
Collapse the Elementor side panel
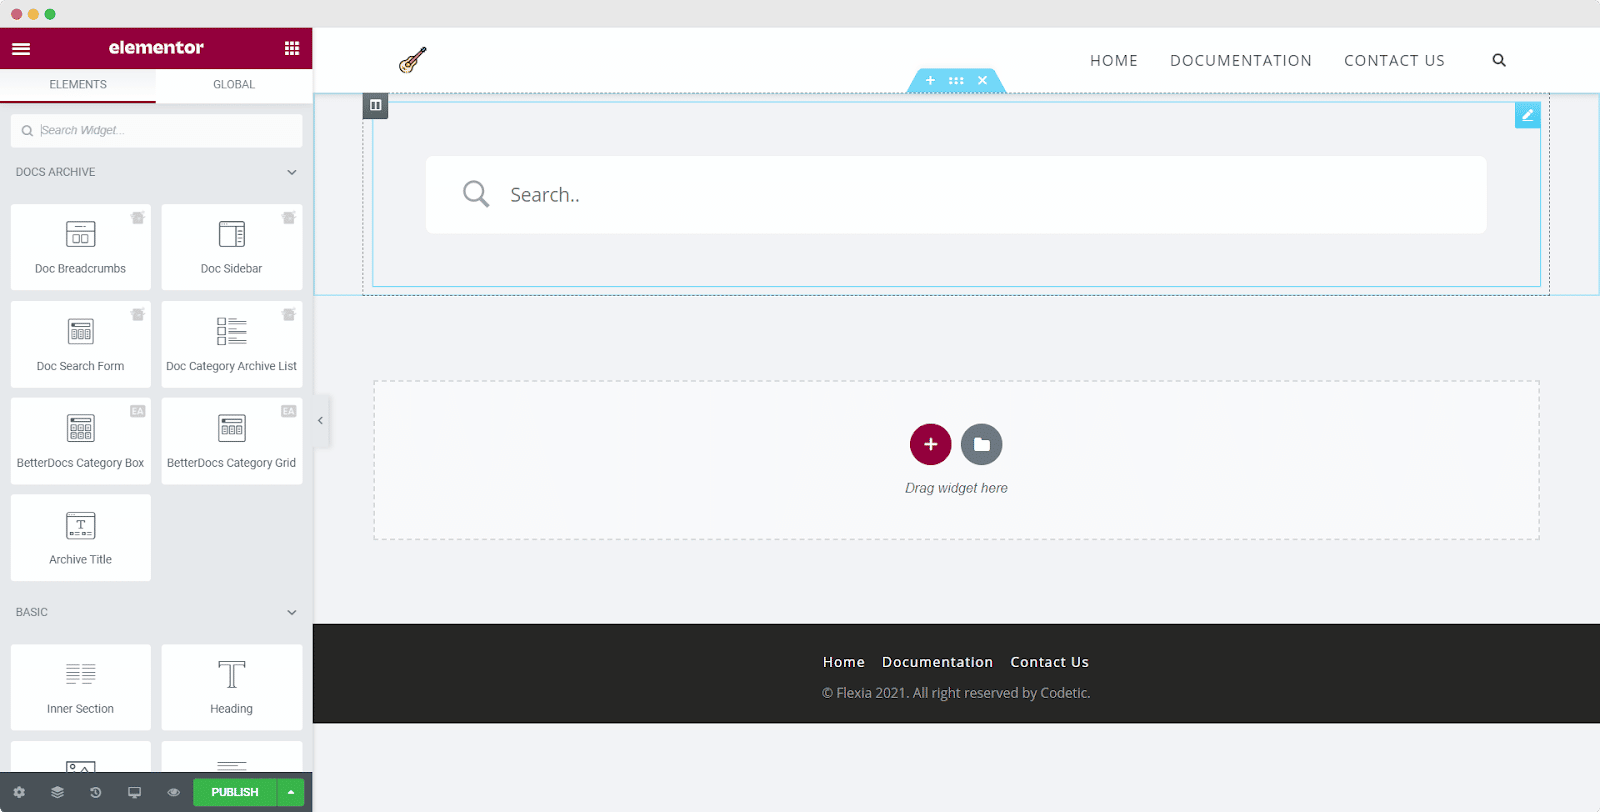pyautogui.click(x=320, y=421)
